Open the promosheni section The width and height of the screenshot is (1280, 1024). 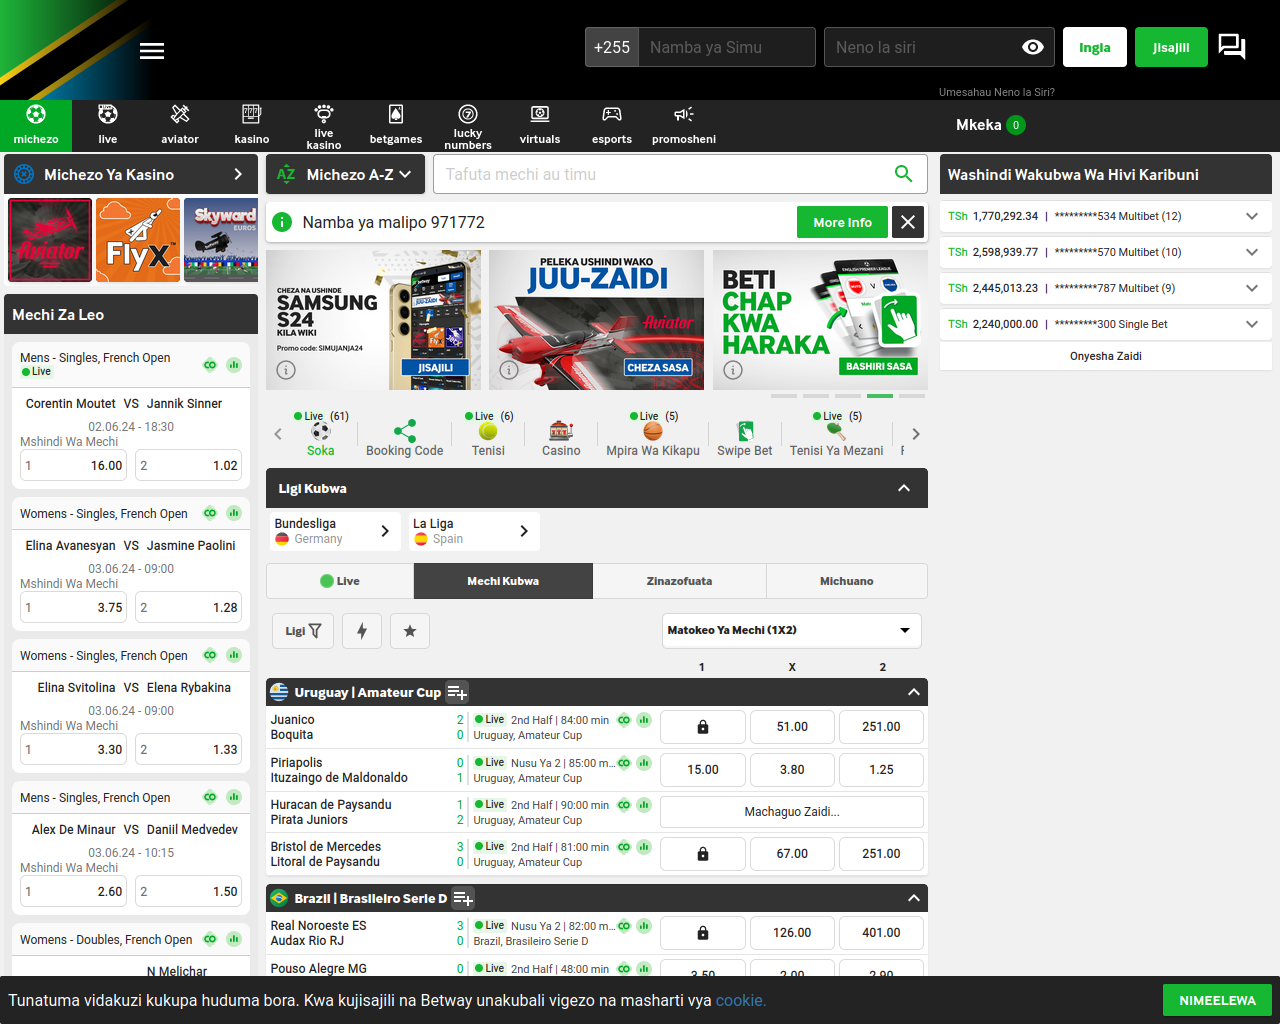tap(684, 125)
